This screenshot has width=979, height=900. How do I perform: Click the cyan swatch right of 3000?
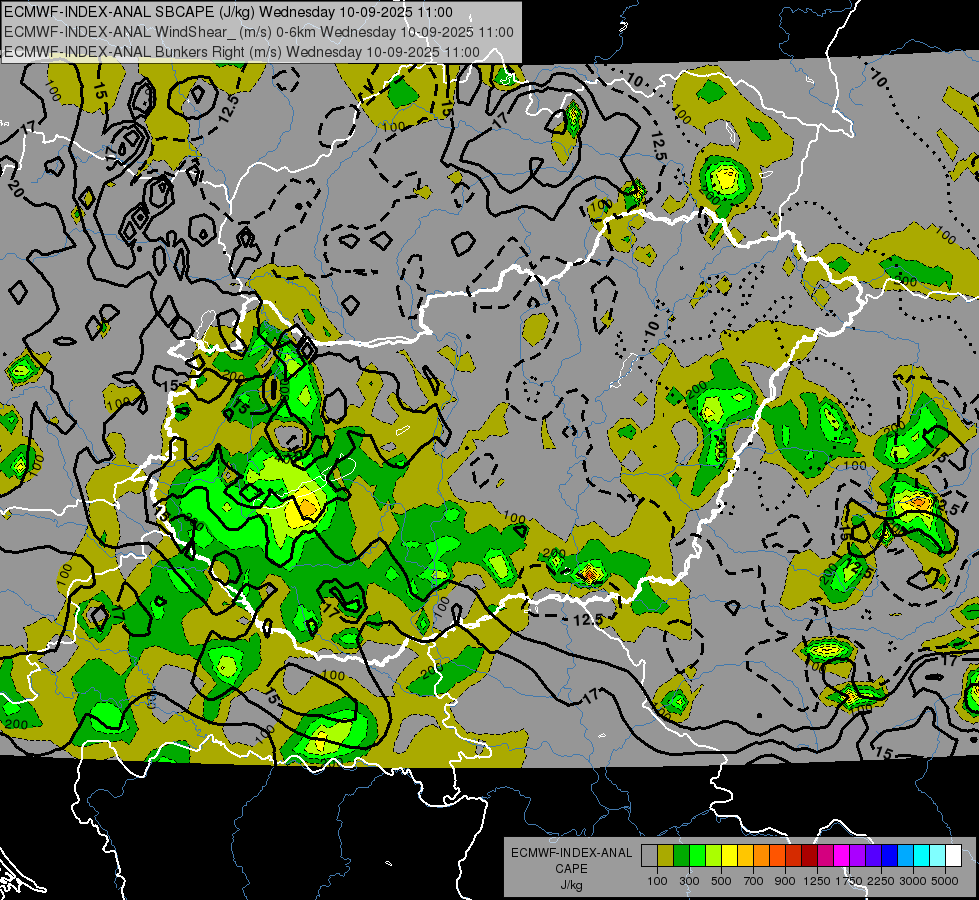[922, 856]
